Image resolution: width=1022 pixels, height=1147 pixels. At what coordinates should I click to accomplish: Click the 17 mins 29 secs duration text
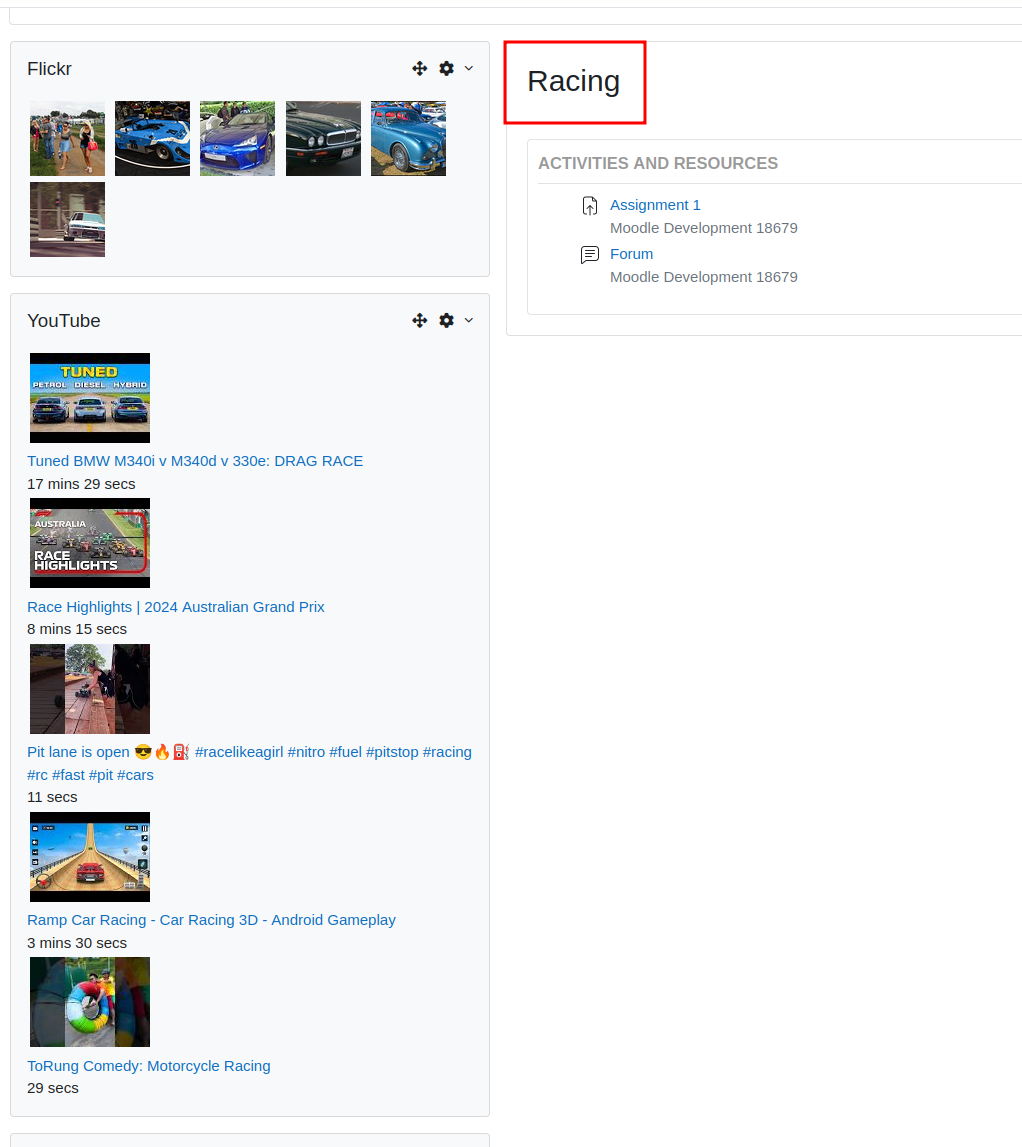pyautogui.click(x=81, y=484)
